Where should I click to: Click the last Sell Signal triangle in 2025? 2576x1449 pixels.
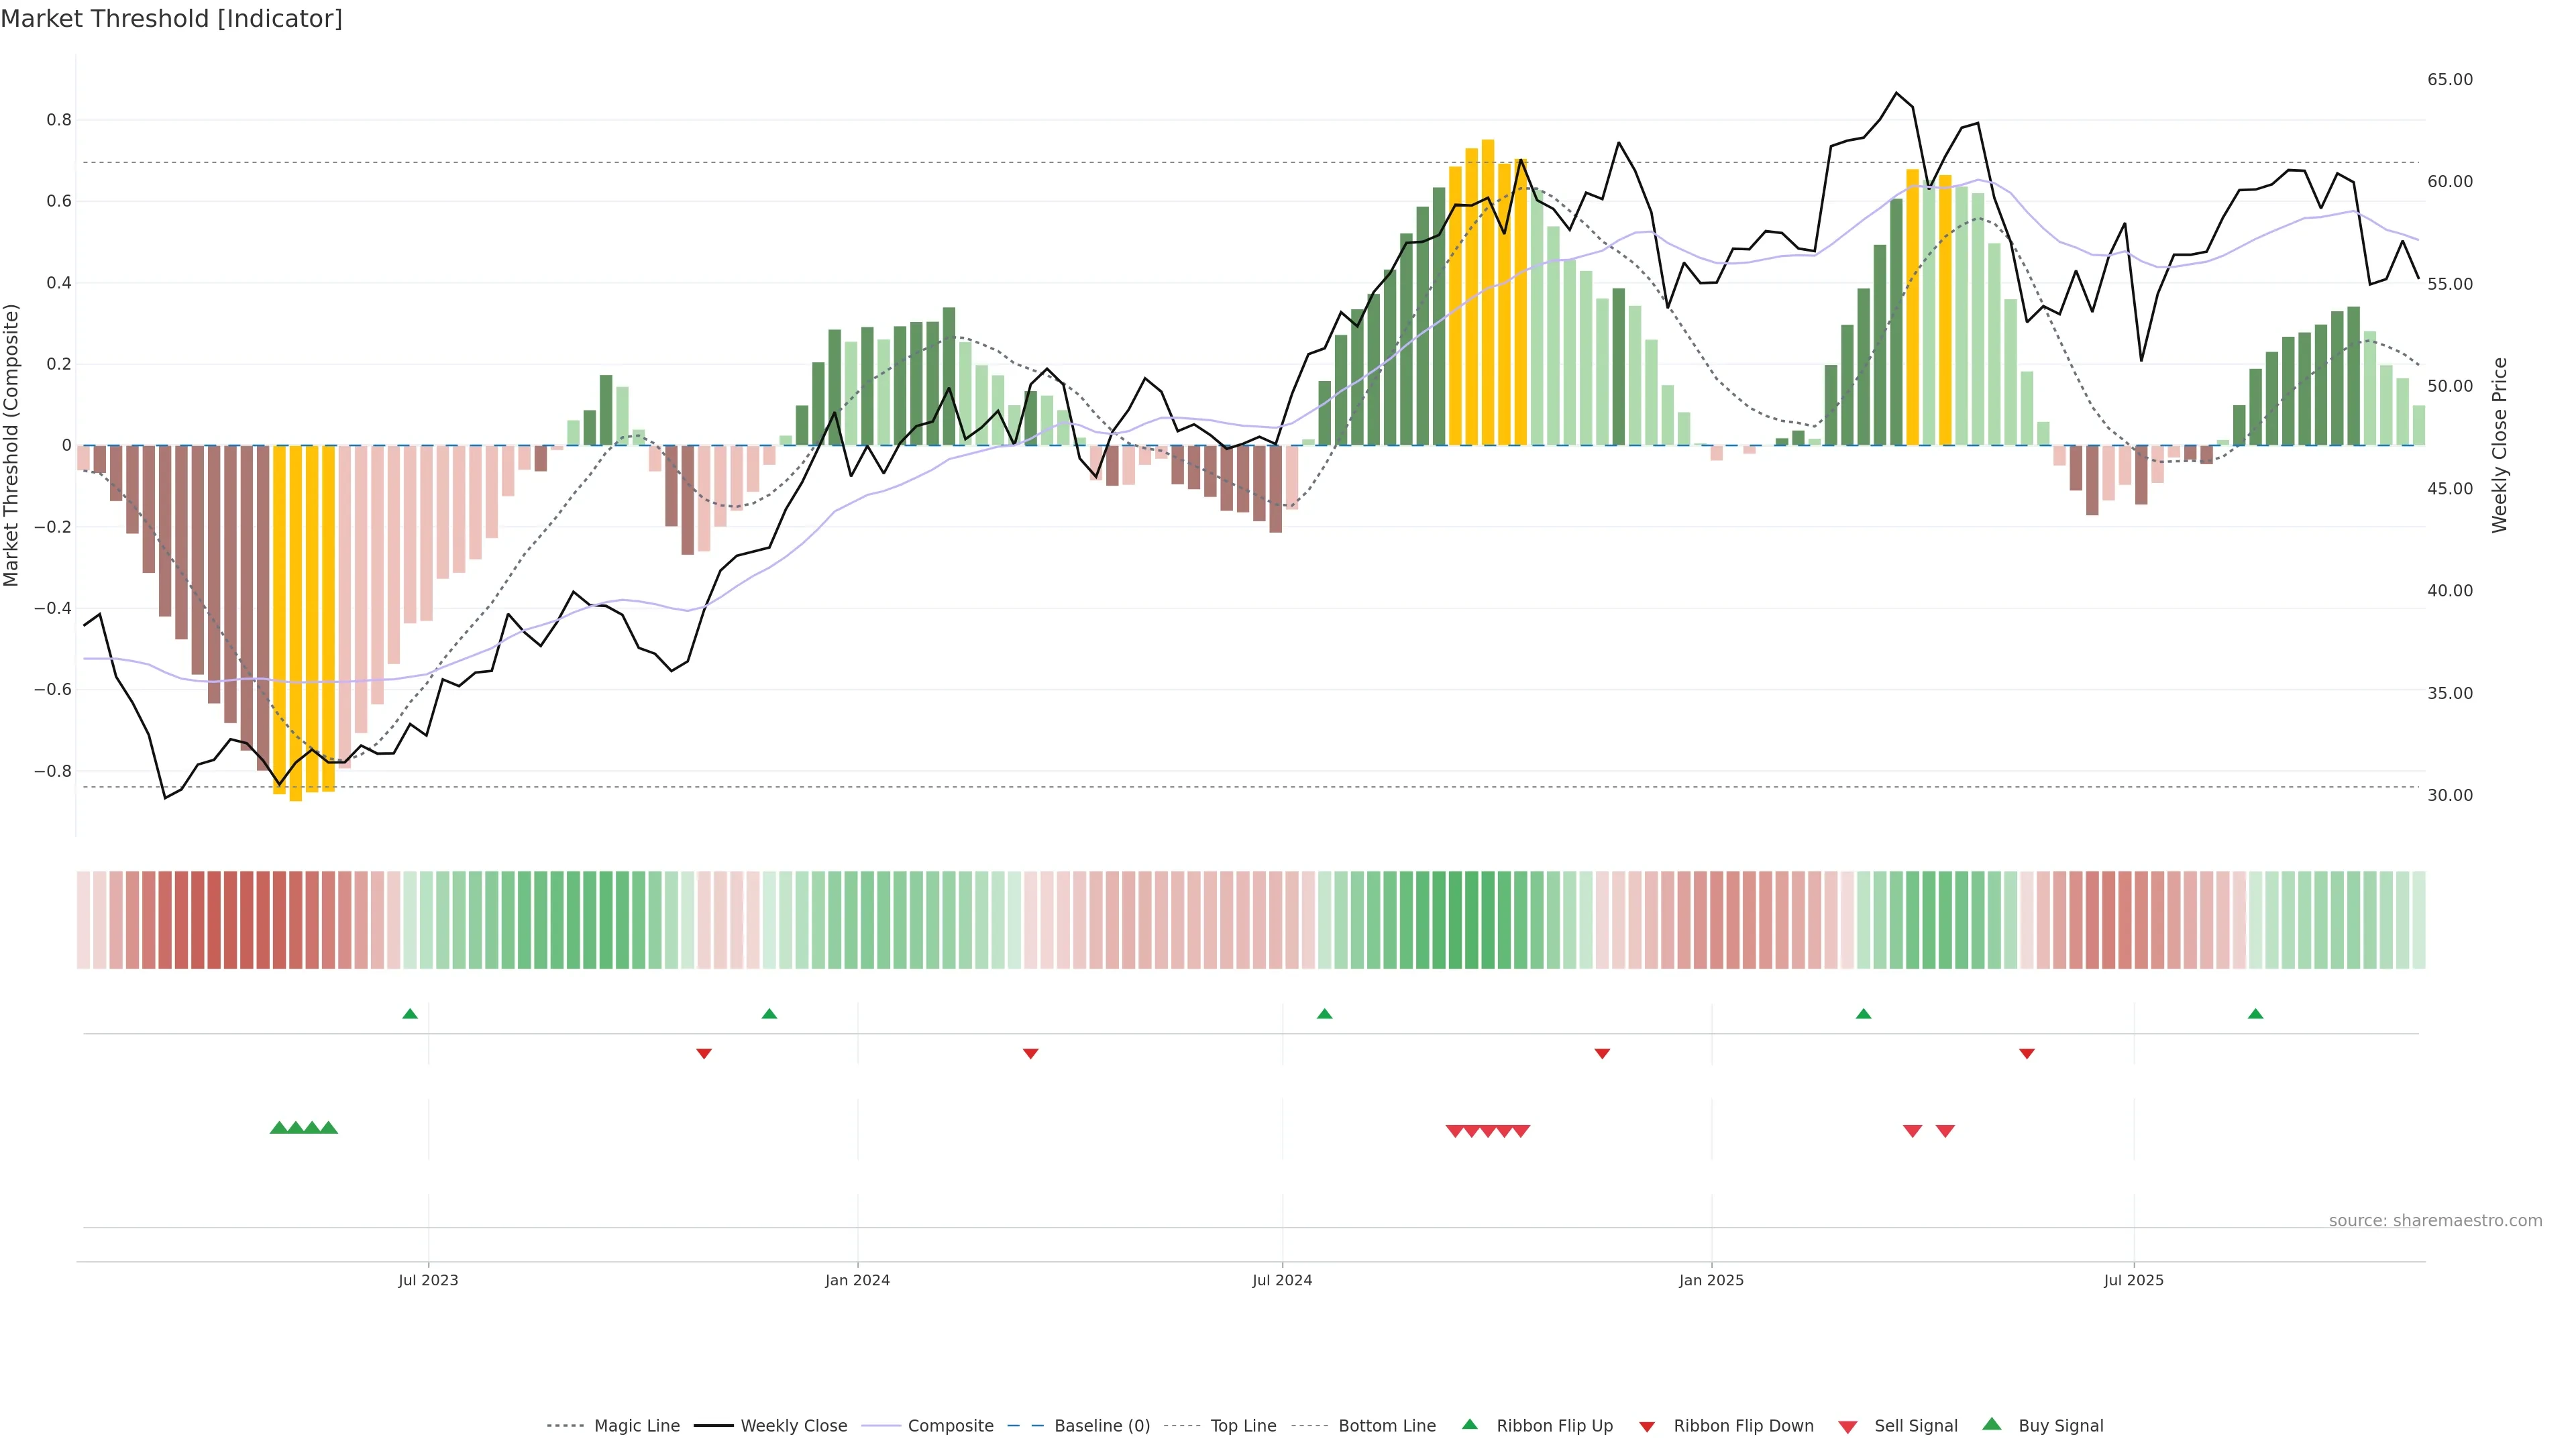[1945, 1131]
